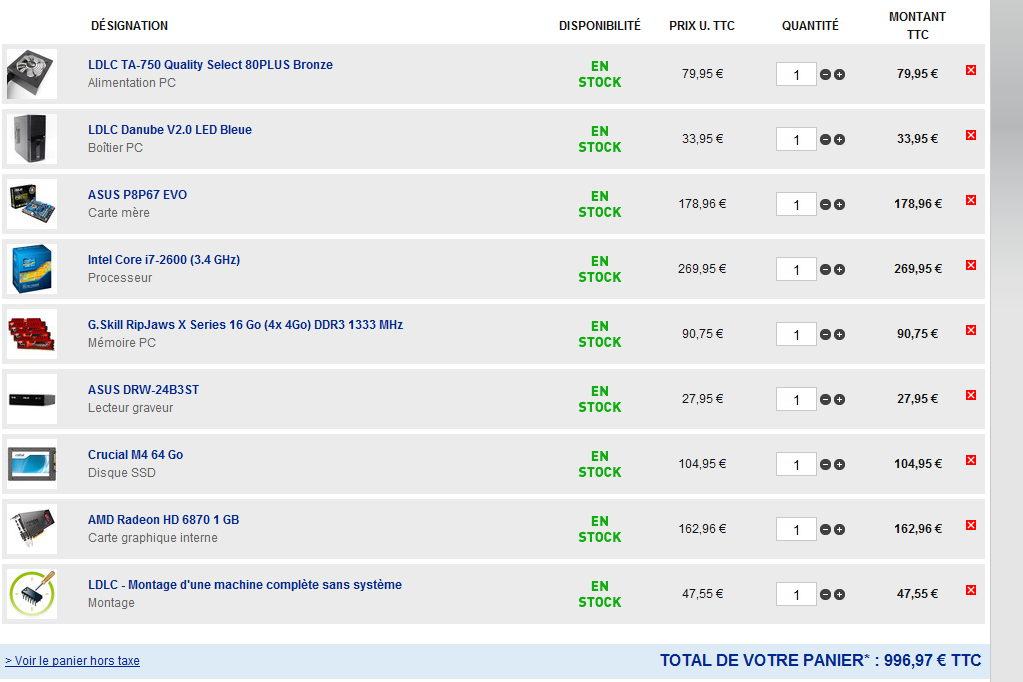Click the ASUS optical drive thumbnail
This screenshot has width=1023, height=682.
pos(32,399)
